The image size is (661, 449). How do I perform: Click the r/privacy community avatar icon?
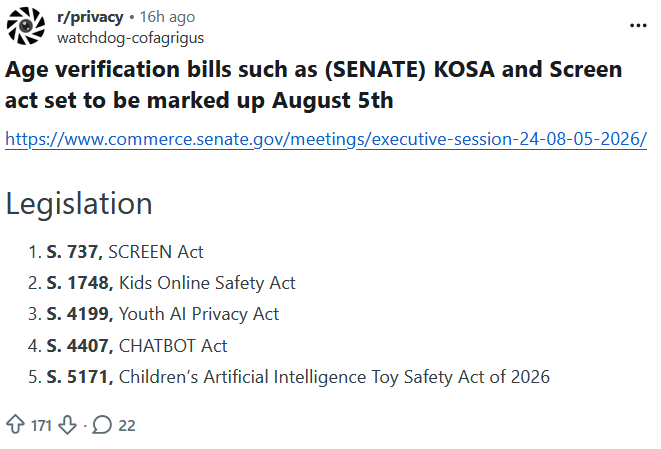(26, 26)
